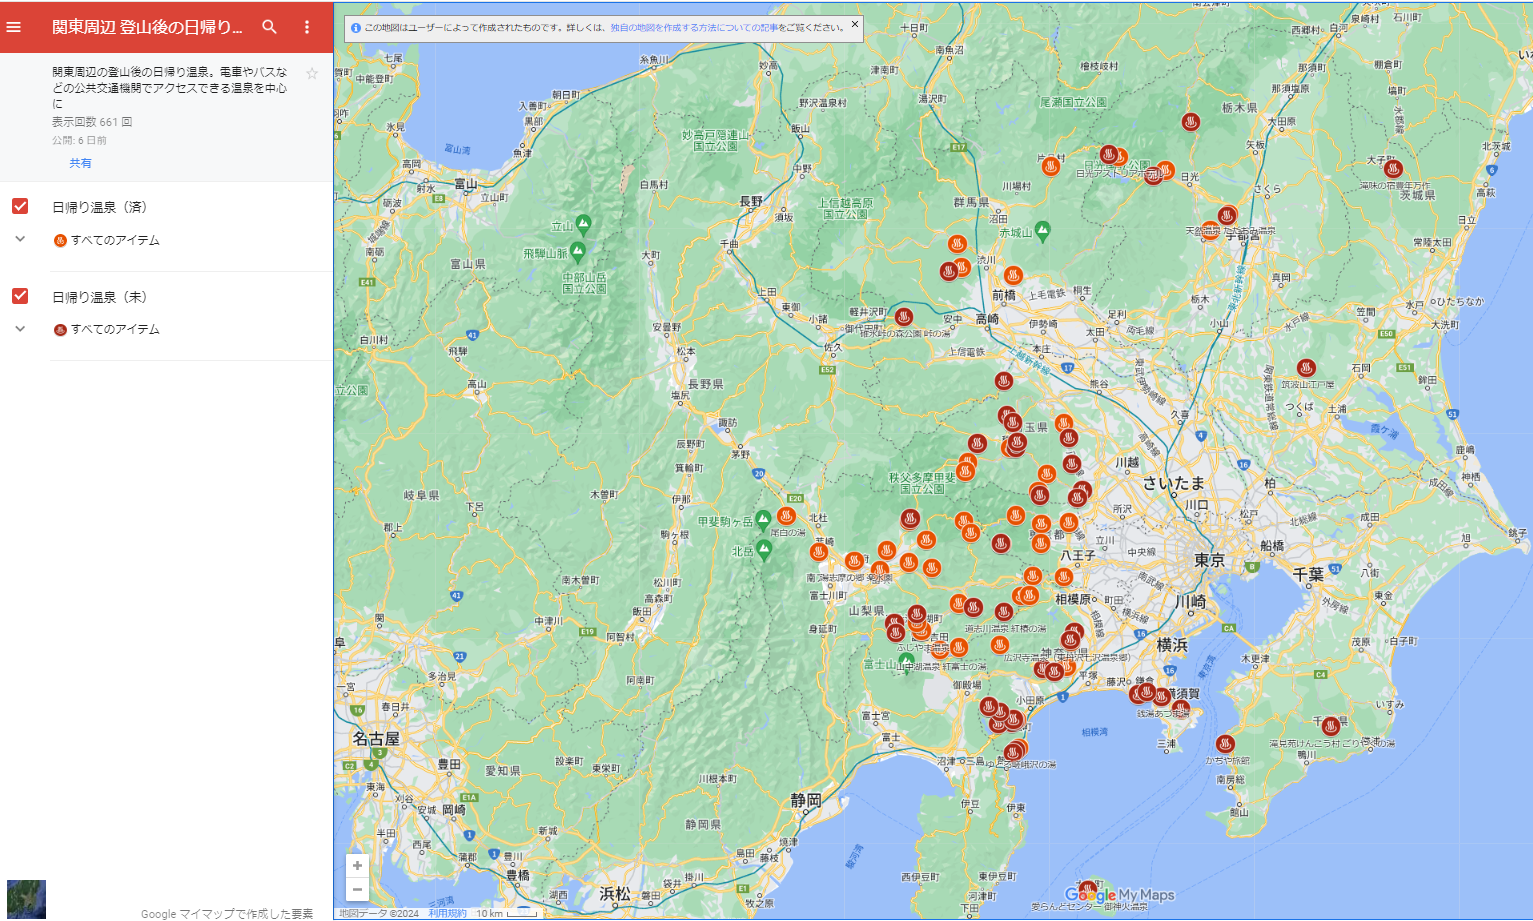The width and height of the screenshot is (1533, 921).
Task: Switch to satellite view thumbnail
Action: (x=26, y=899)
